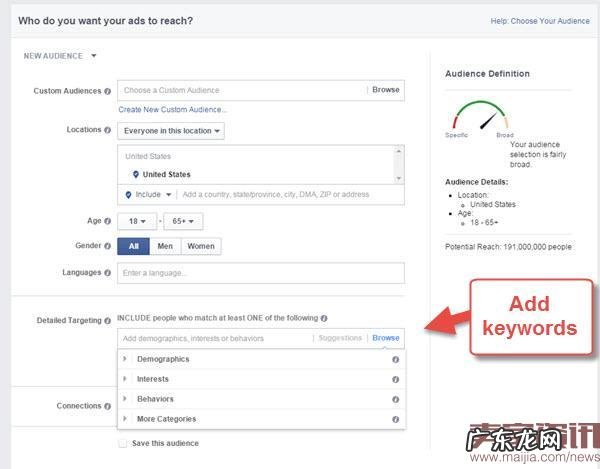Image resolution: width=600 pixels, height=469 pixels.
Task: Check the Save this audience checkbox
Action: [122, 443]
